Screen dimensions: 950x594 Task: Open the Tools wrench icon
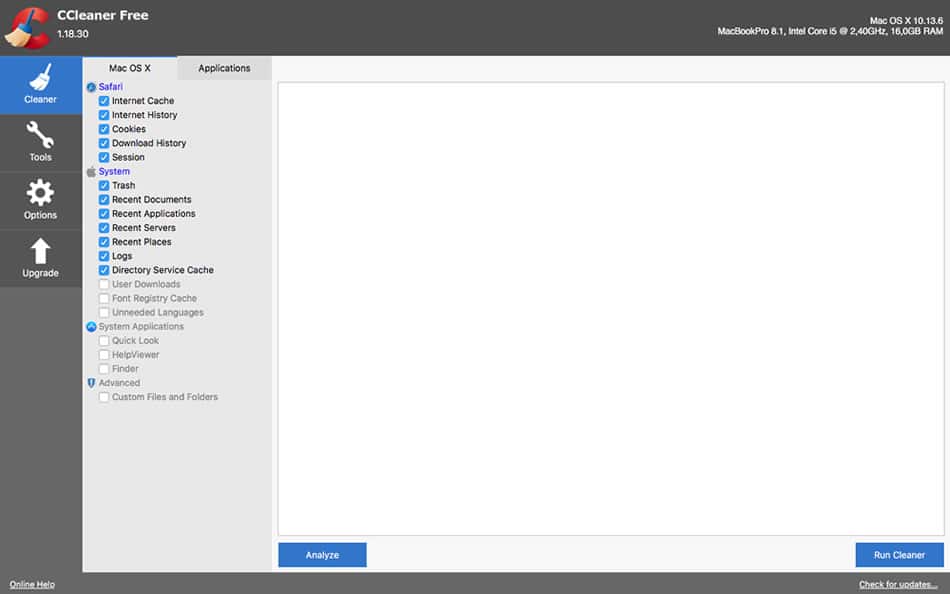pos(40,135)
